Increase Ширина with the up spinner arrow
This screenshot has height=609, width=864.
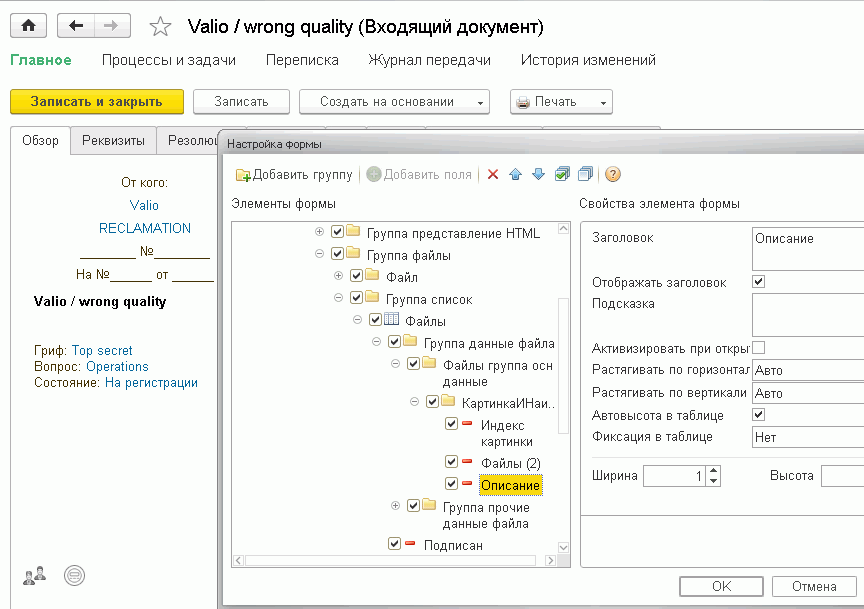click(714, 471)
